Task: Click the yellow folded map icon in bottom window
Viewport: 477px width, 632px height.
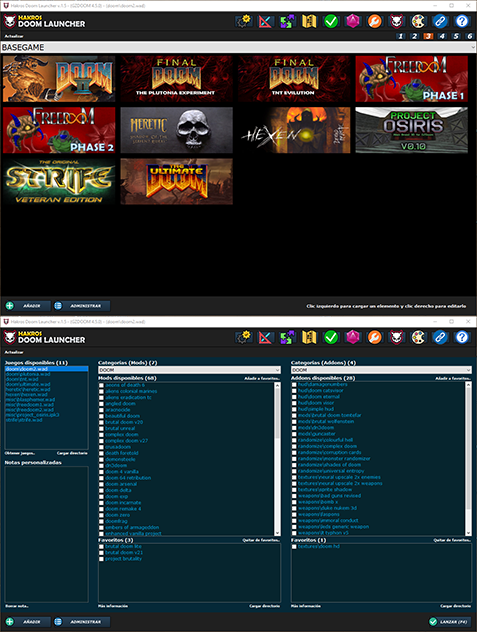Action: [309, 337]
